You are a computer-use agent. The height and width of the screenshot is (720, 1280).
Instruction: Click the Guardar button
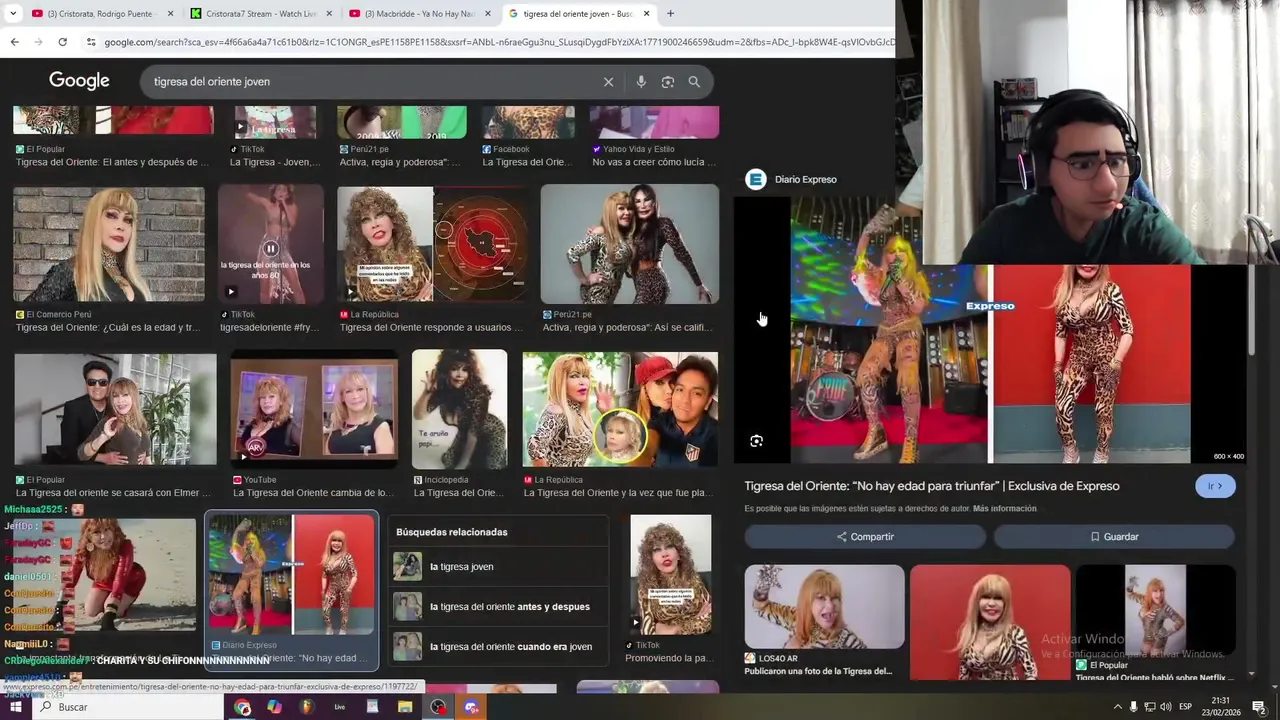pos(1114,537)
